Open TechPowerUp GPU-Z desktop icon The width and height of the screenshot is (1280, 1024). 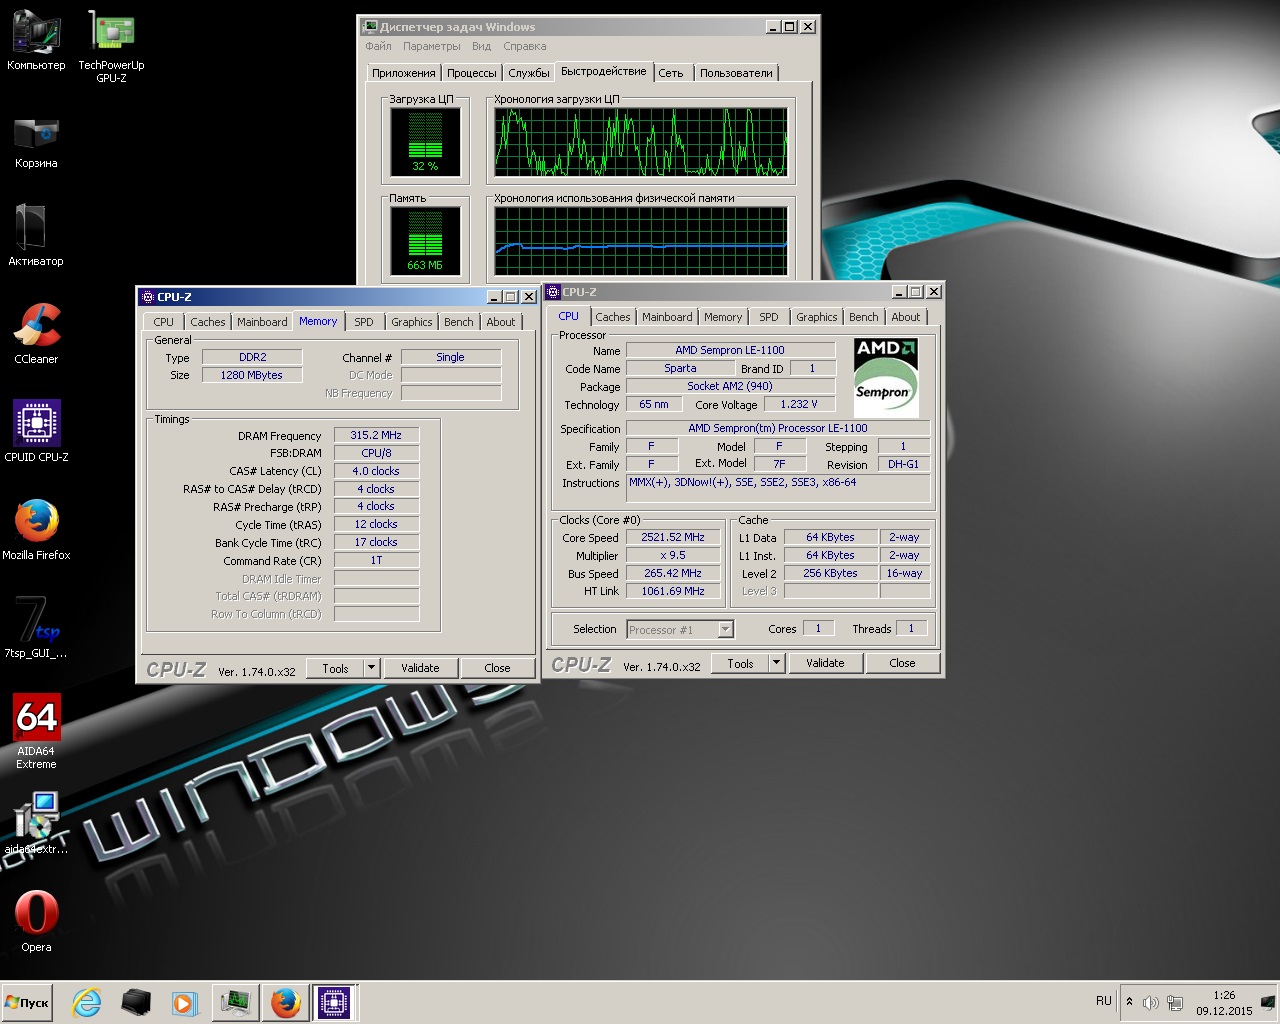point(111,45)
